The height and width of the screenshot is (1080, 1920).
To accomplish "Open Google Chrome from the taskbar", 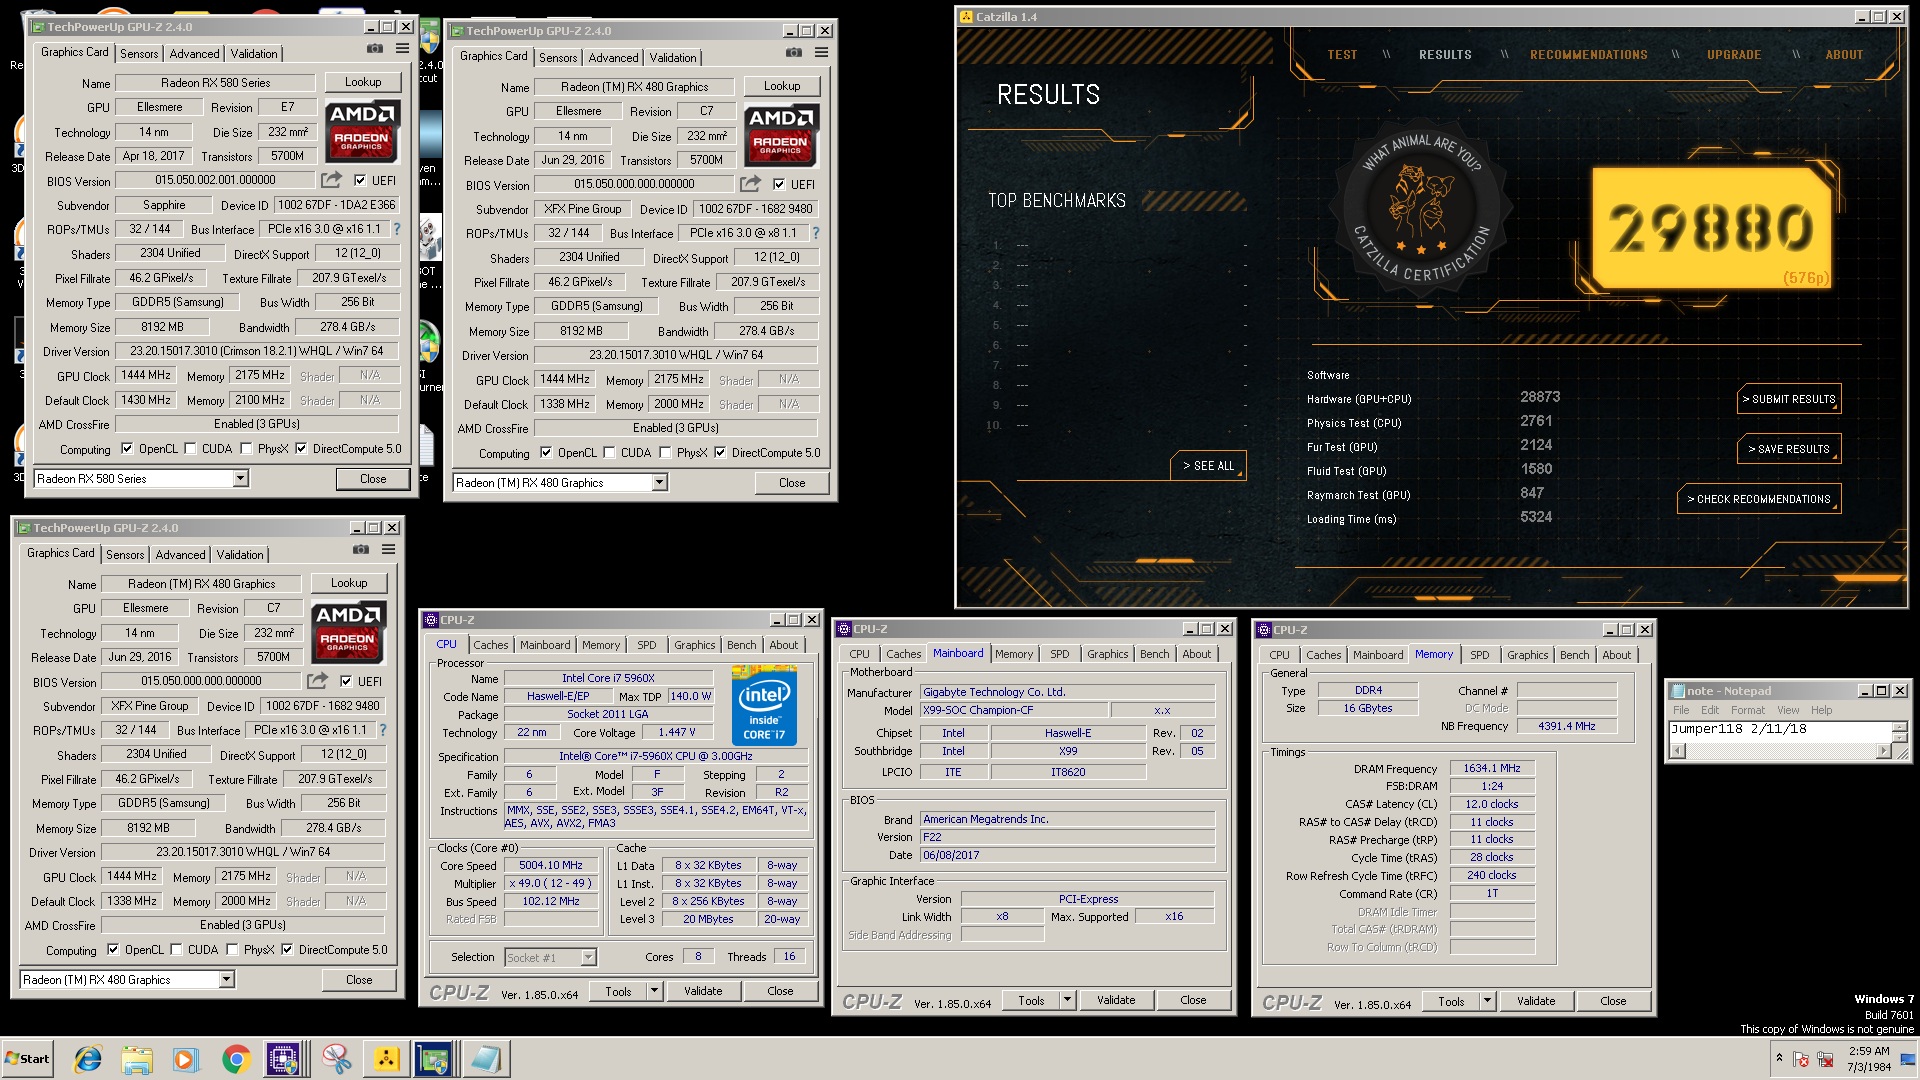I will tap(236, 1059).
